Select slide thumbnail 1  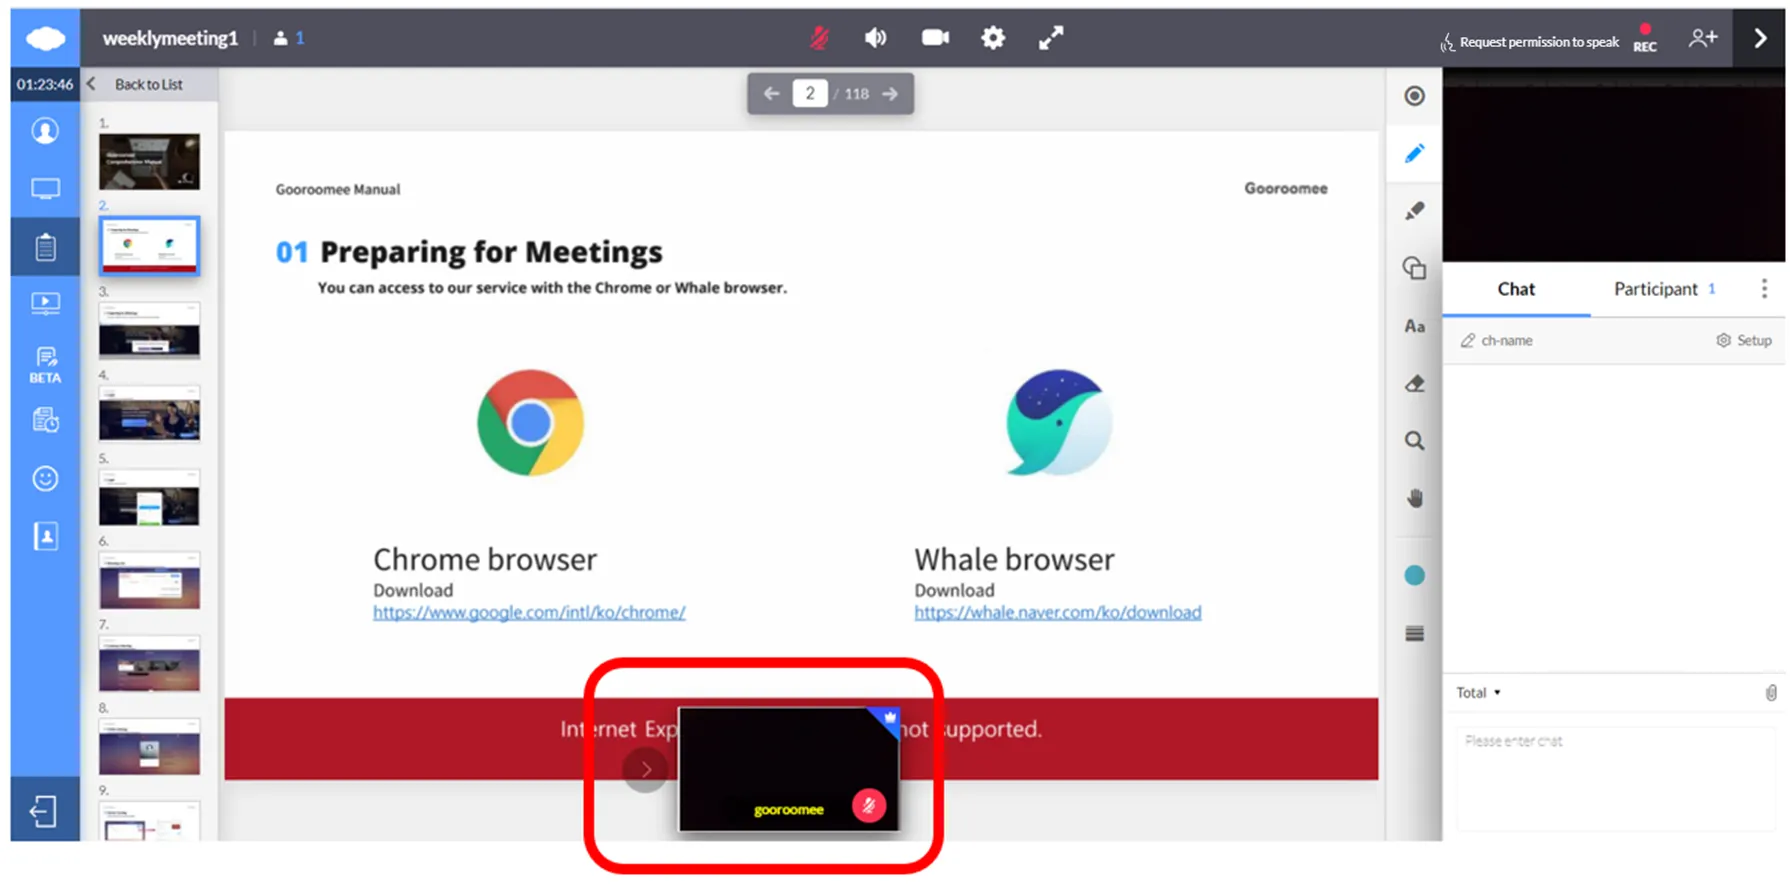(149, 162)
